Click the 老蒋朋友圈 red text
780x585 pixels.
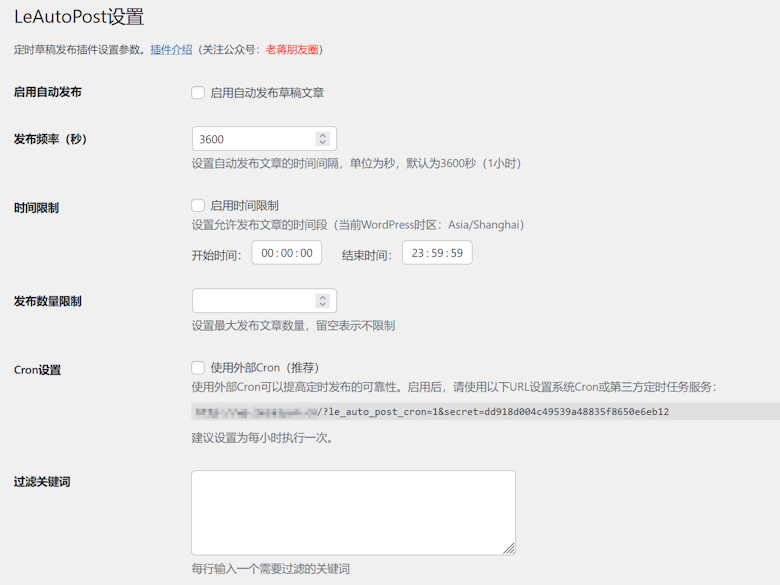[292, 49]
